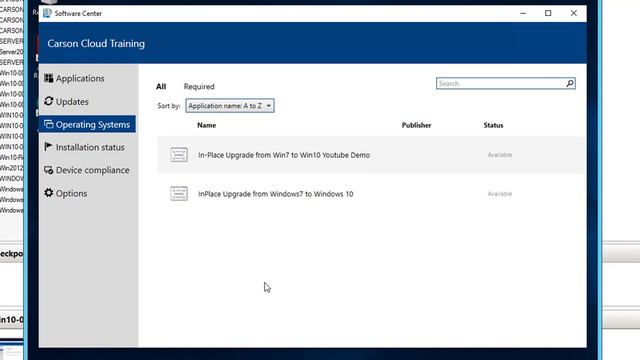Click the search magnifier icon

click(570, 83)
